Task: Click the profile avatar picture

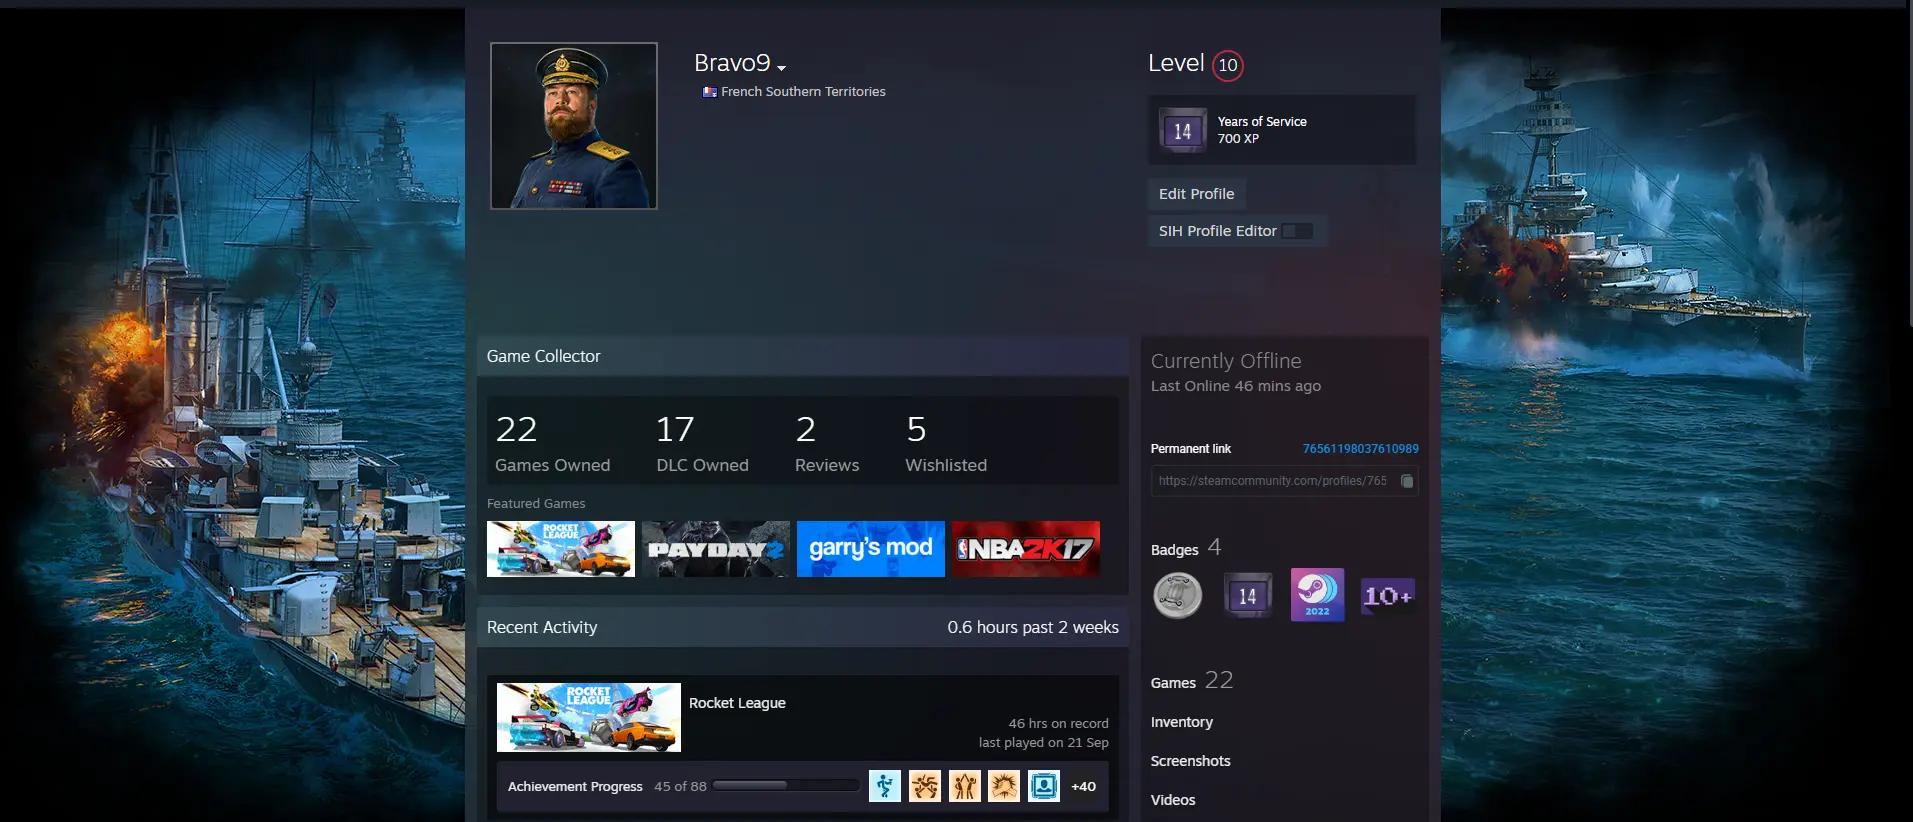Action: (574, 126)
